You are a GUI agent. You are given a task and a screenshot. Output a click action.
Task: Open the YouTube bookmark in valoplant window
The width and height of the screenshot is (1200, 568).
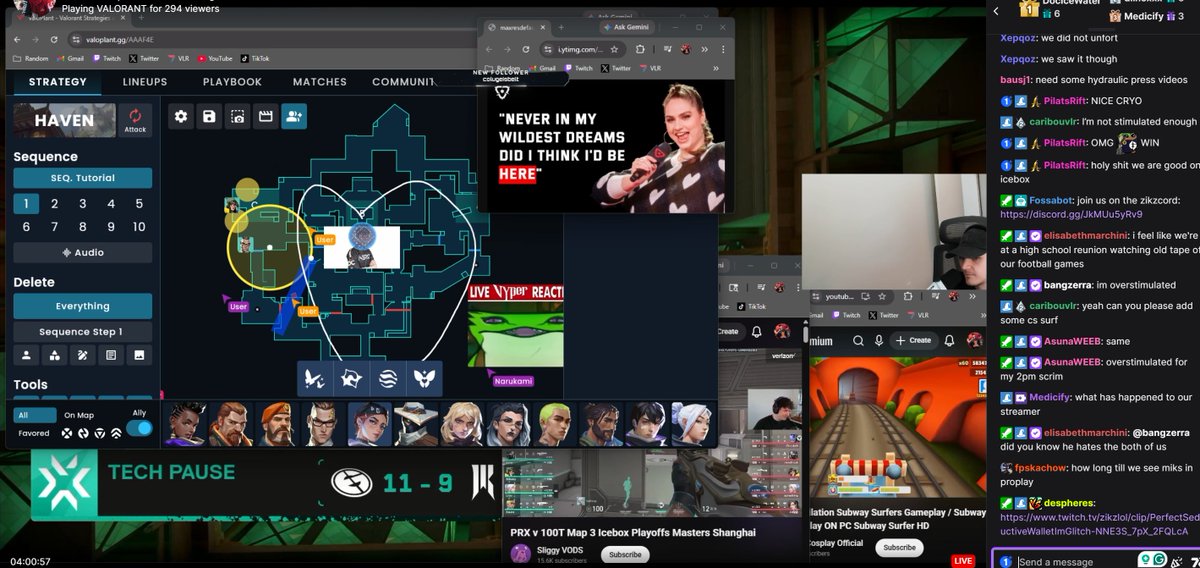tap(217, 59)
